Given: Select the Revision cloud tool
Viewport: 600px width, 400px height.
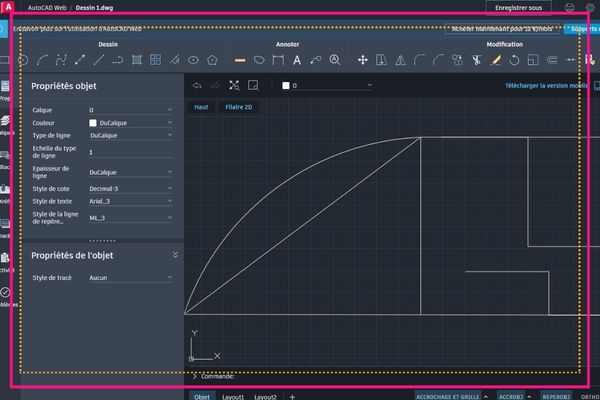Looking at the screenshot, I should [259, 60].
